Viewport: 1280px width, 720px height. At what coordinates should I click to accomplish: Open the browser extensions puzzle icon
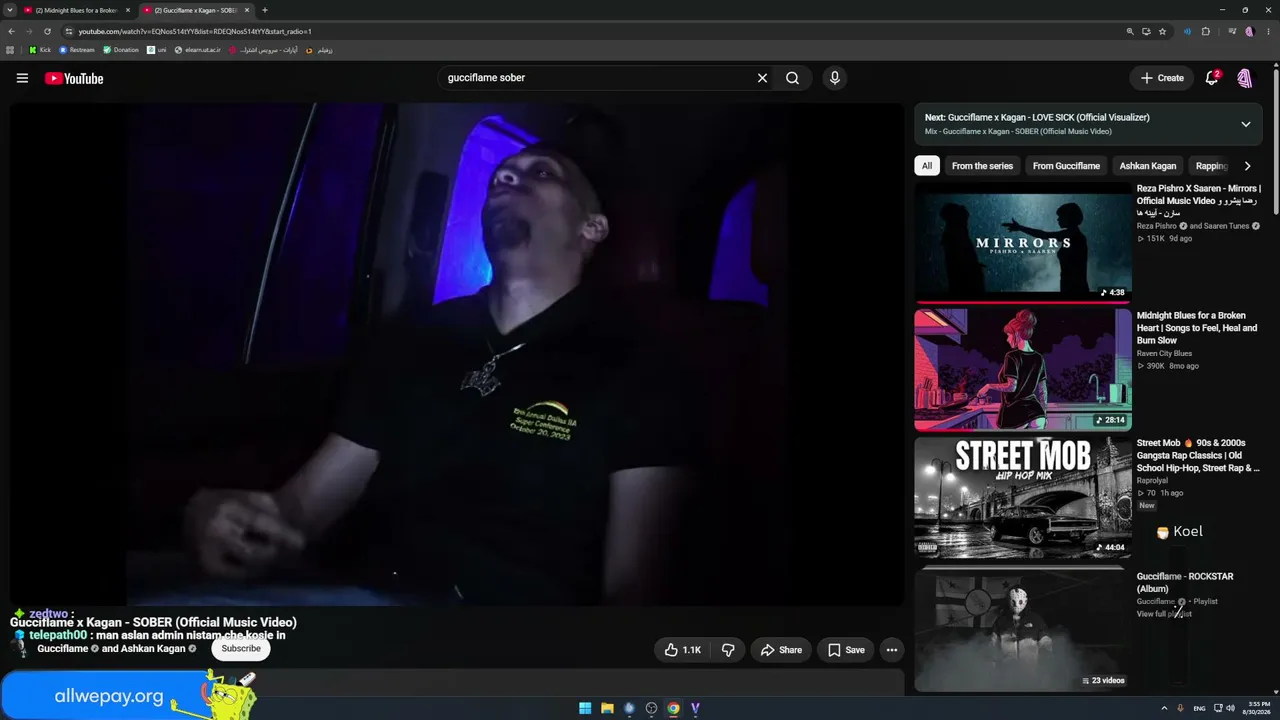(1206, 31)
